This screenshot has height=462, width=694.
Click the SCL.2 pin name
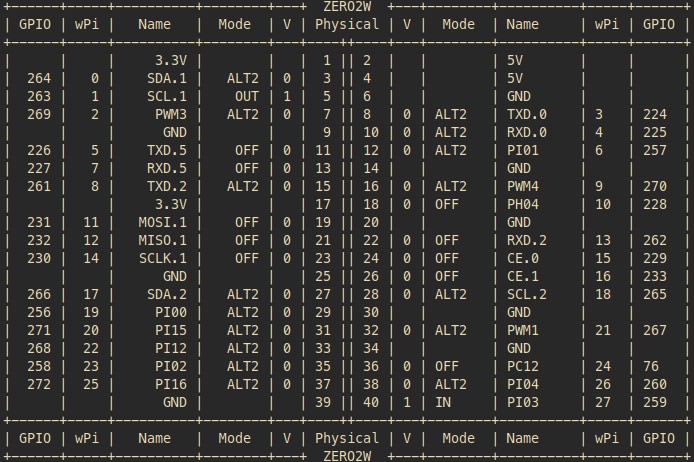(x=527, y=294)
